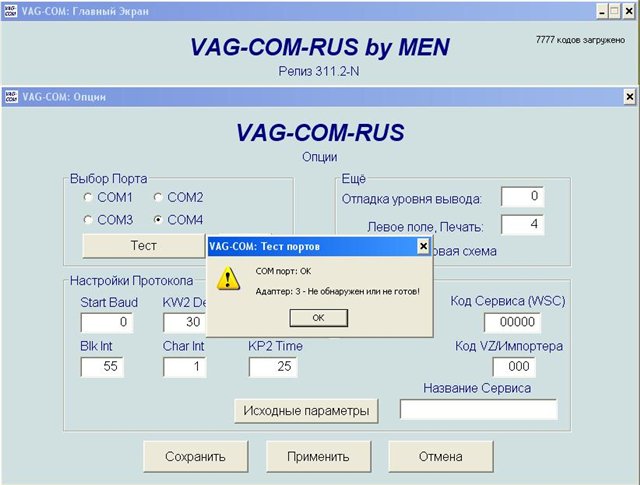Click the Сохранить button

pyautogui.click(x=196, y=456)
